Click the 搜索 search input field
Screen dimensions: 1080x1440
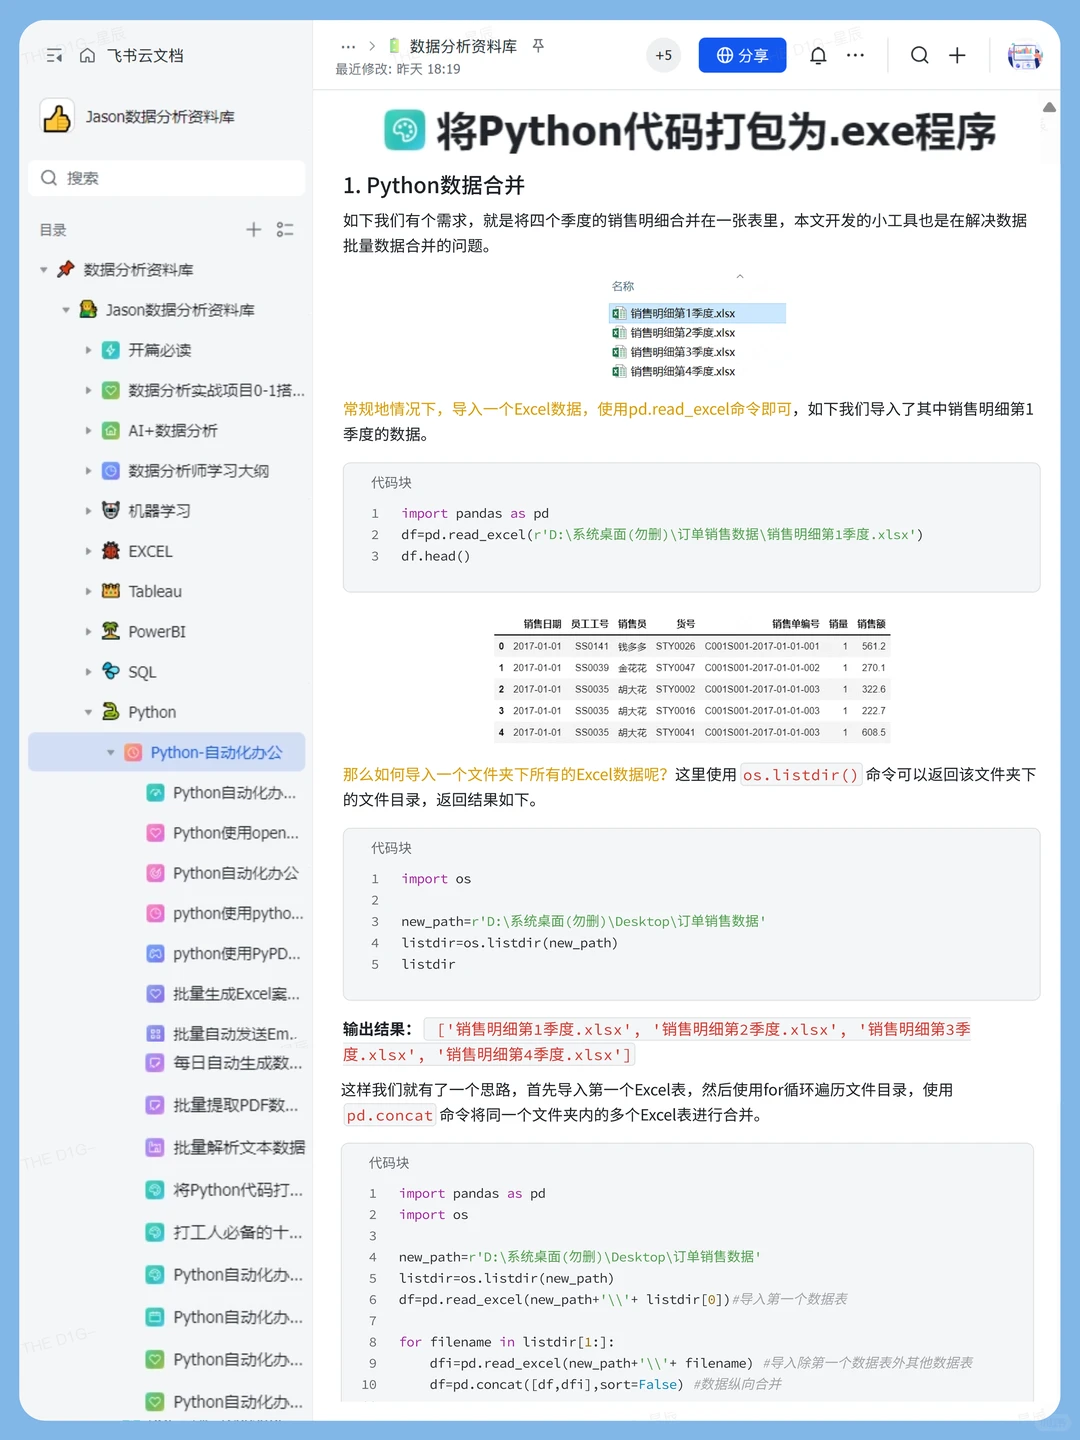coord(166,178)
